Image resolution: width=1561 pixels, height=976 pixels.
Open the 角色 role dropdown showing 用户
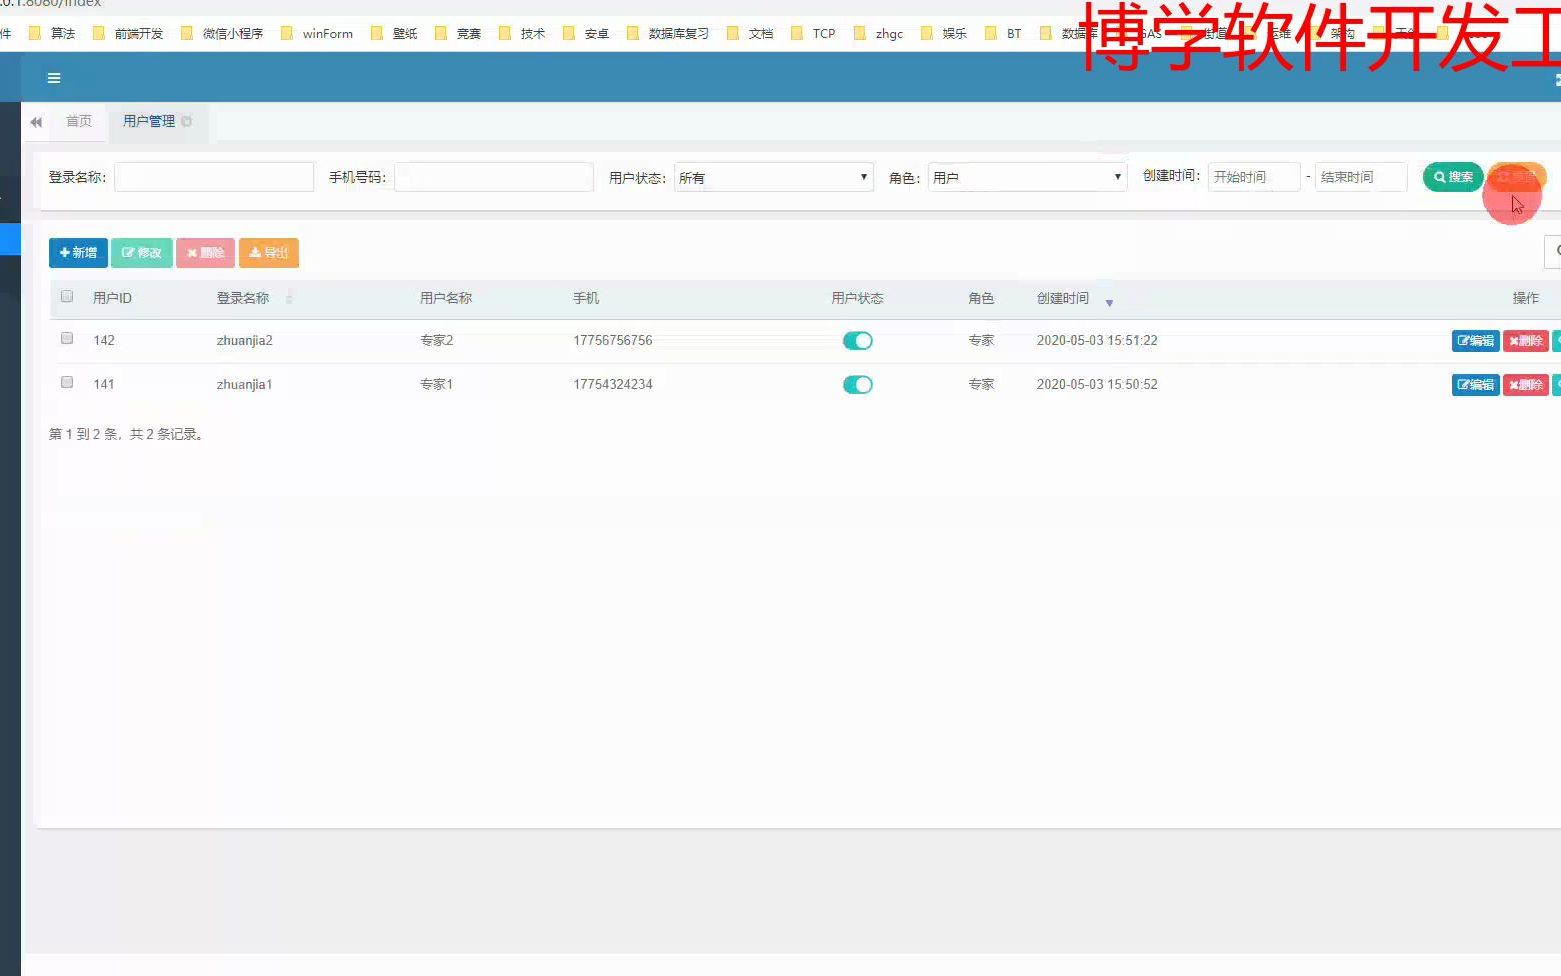(x=1027, y=177)
